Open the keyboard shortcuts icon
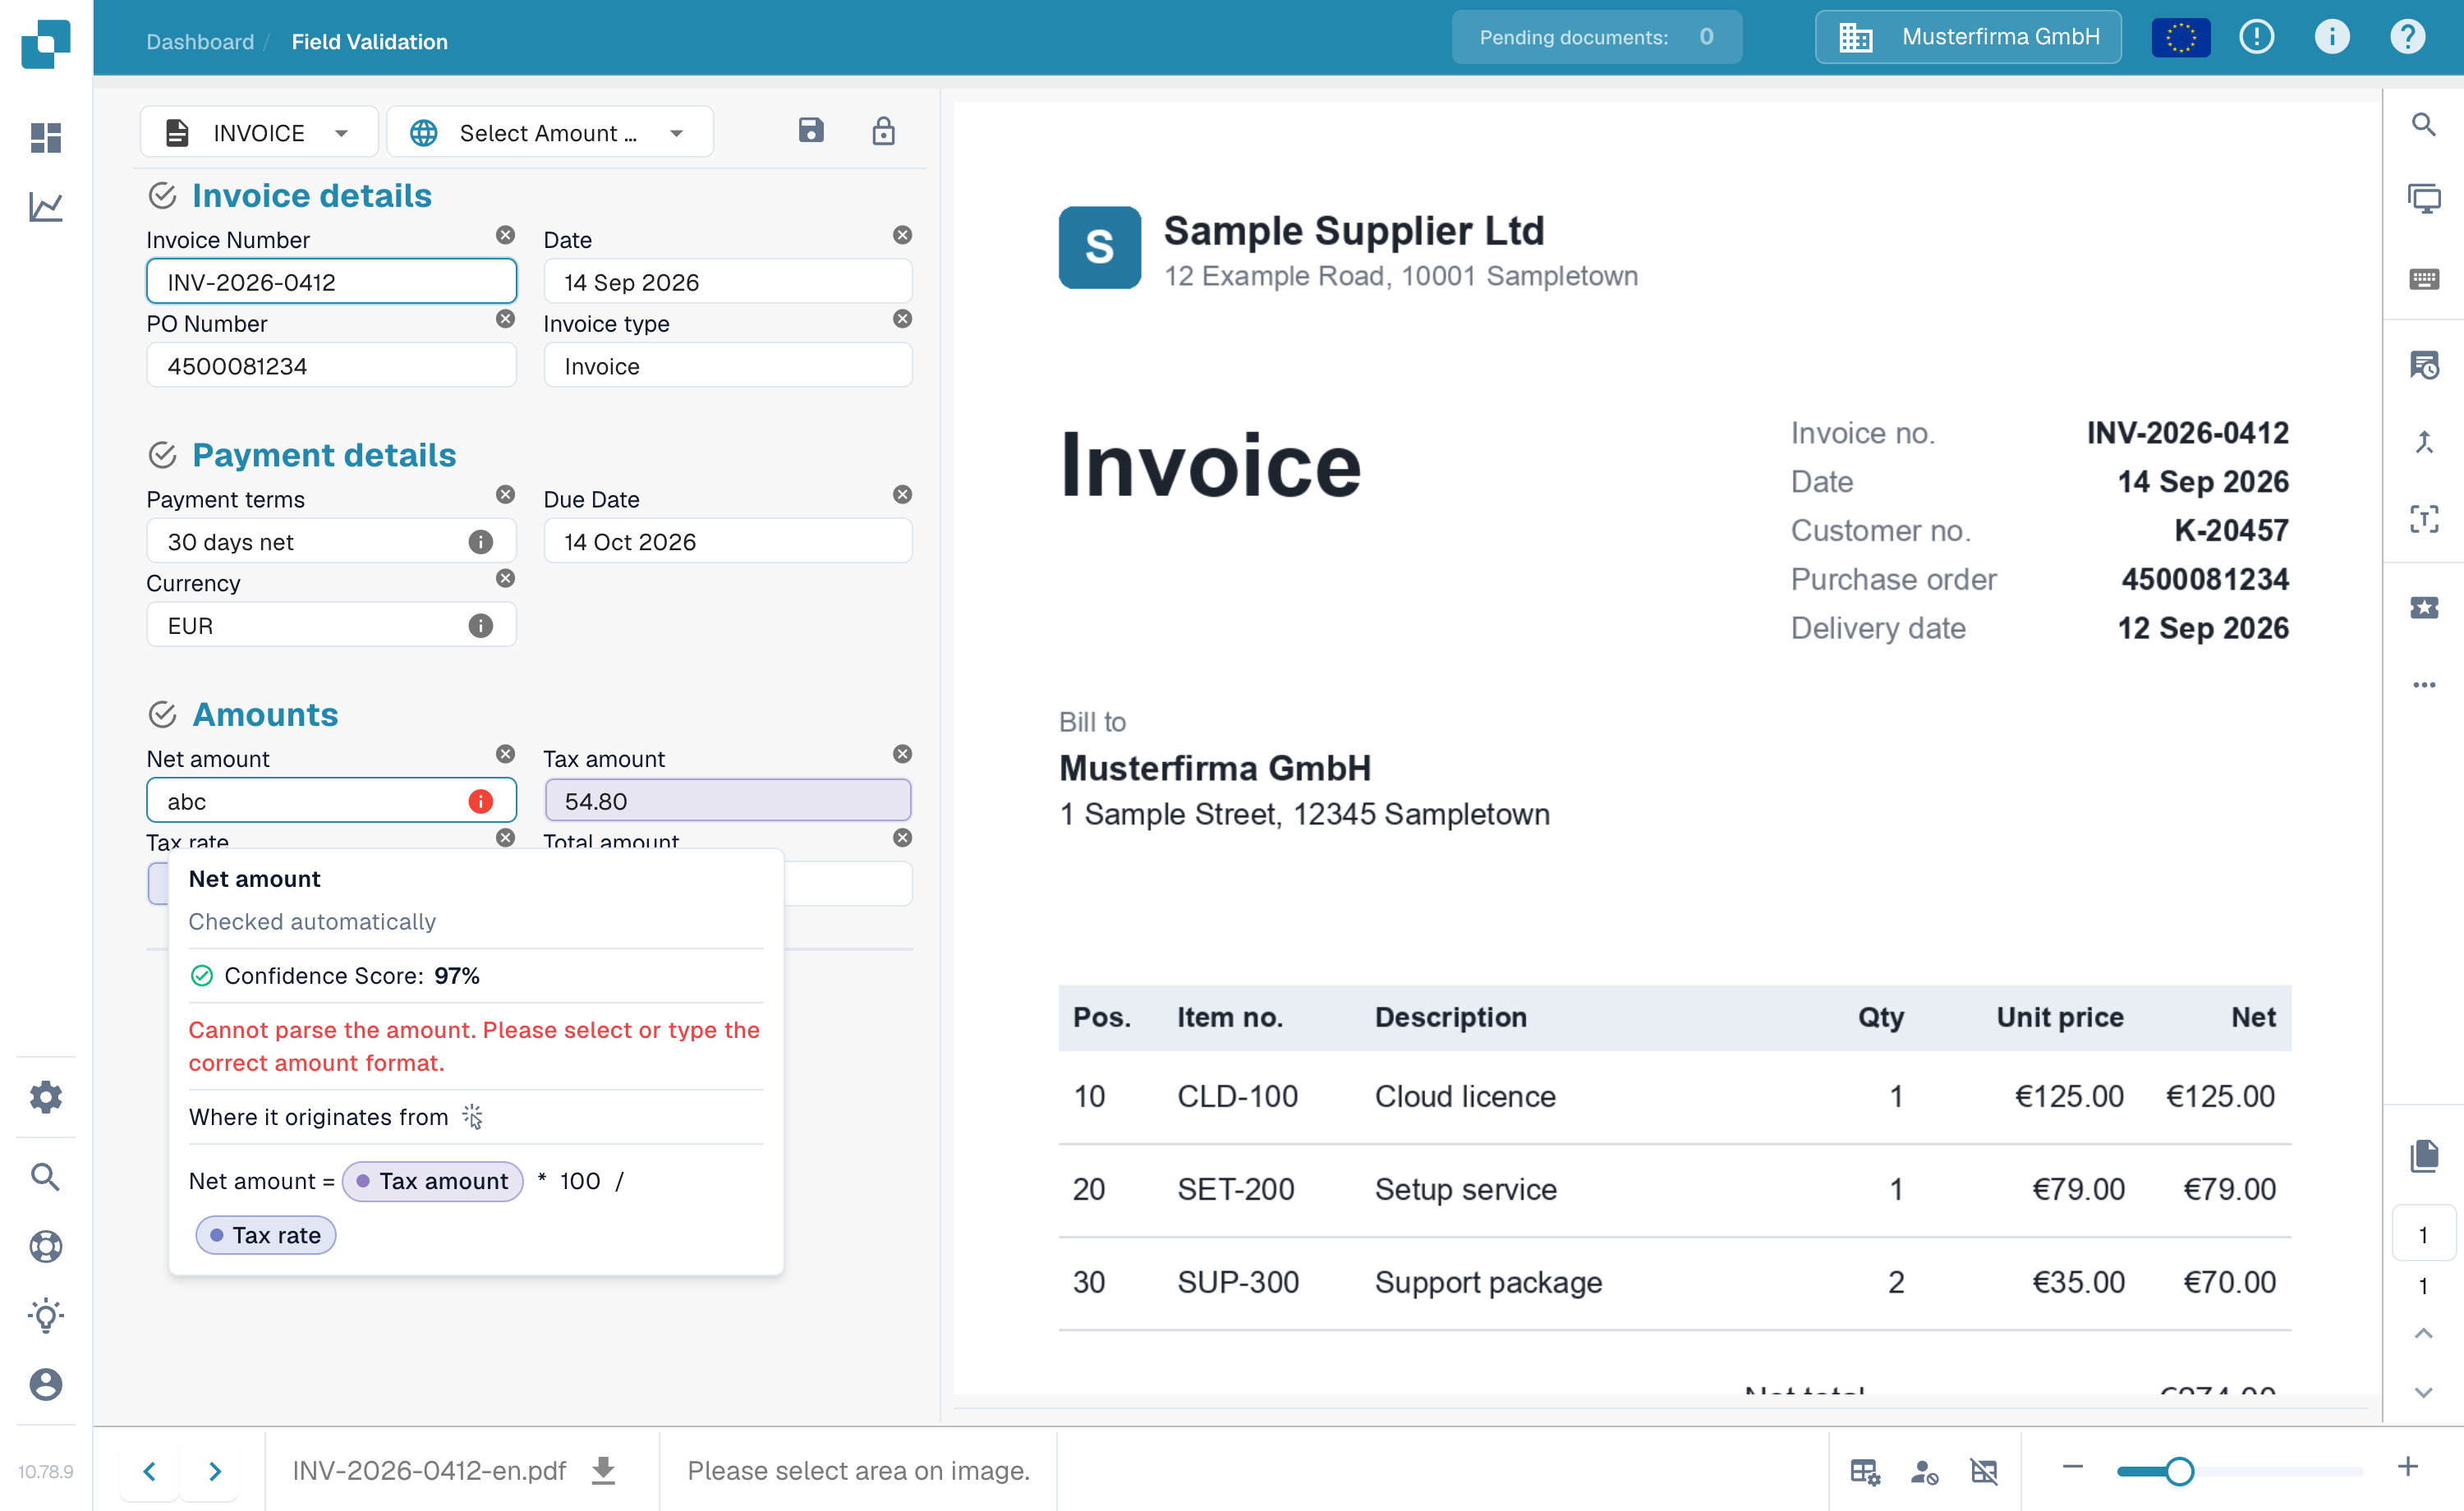Viewport: 2464px width, 1511px height. click(x=2423, y=279)
